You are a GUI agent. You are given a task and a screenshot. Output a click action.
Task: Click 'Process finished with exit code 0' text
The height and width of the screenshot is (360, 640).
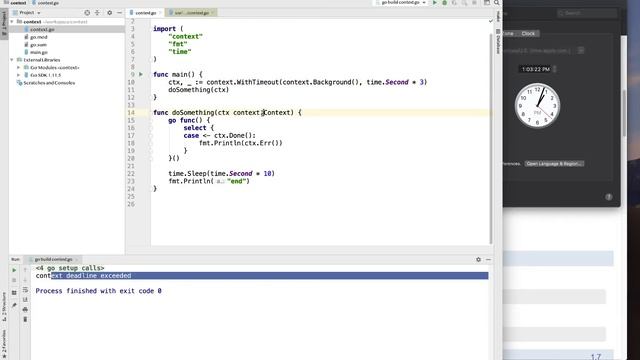(x=98, y=291)
